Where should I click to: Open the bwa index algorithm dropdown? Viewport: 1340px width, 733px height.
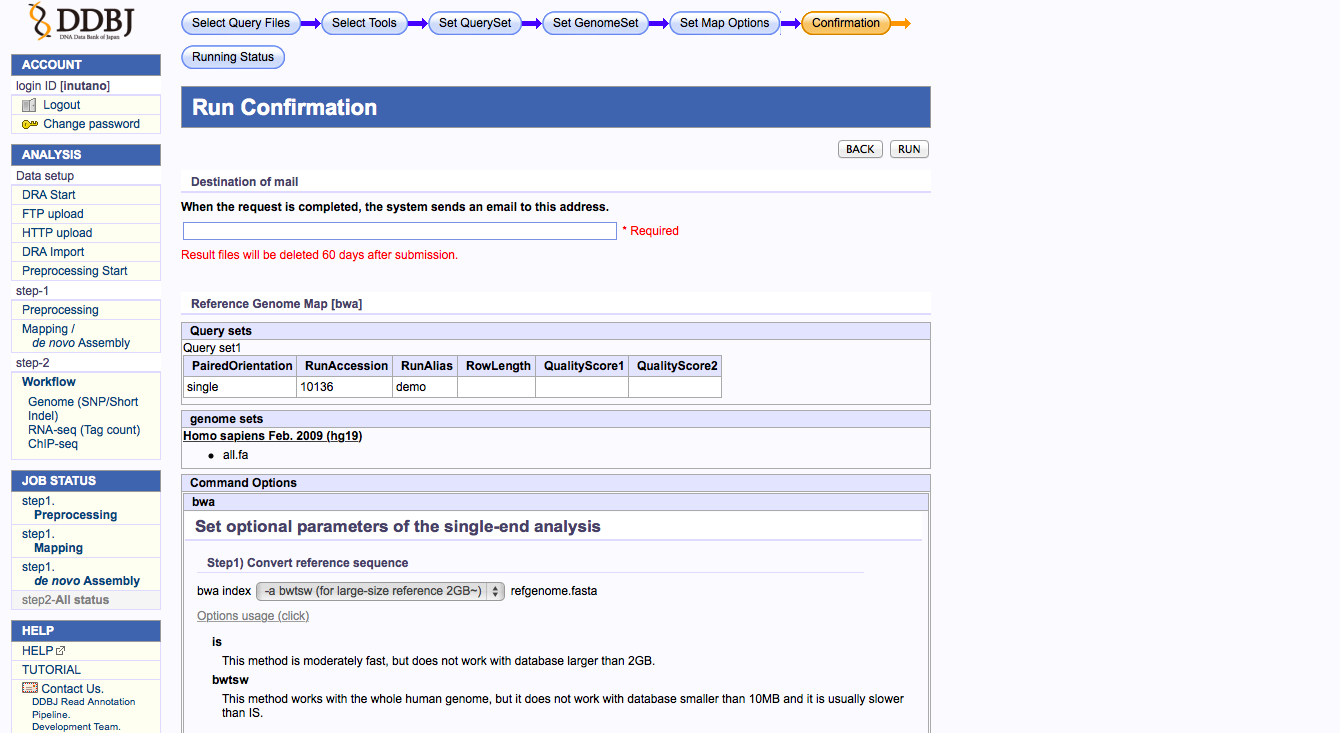[x=380, y=591]
